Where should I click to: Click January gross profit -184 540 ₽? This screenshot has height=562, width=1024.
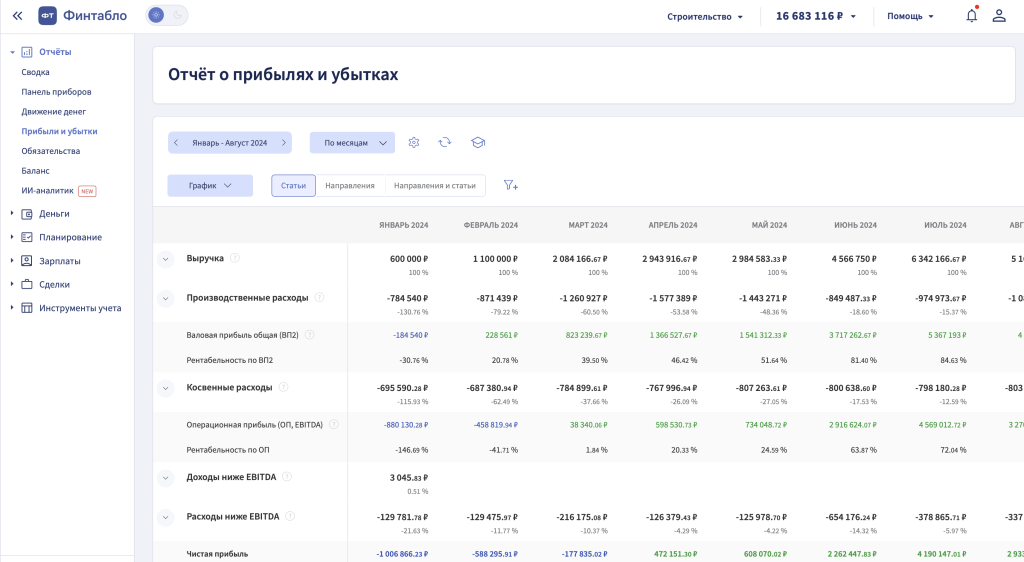(x=410, y=335)
